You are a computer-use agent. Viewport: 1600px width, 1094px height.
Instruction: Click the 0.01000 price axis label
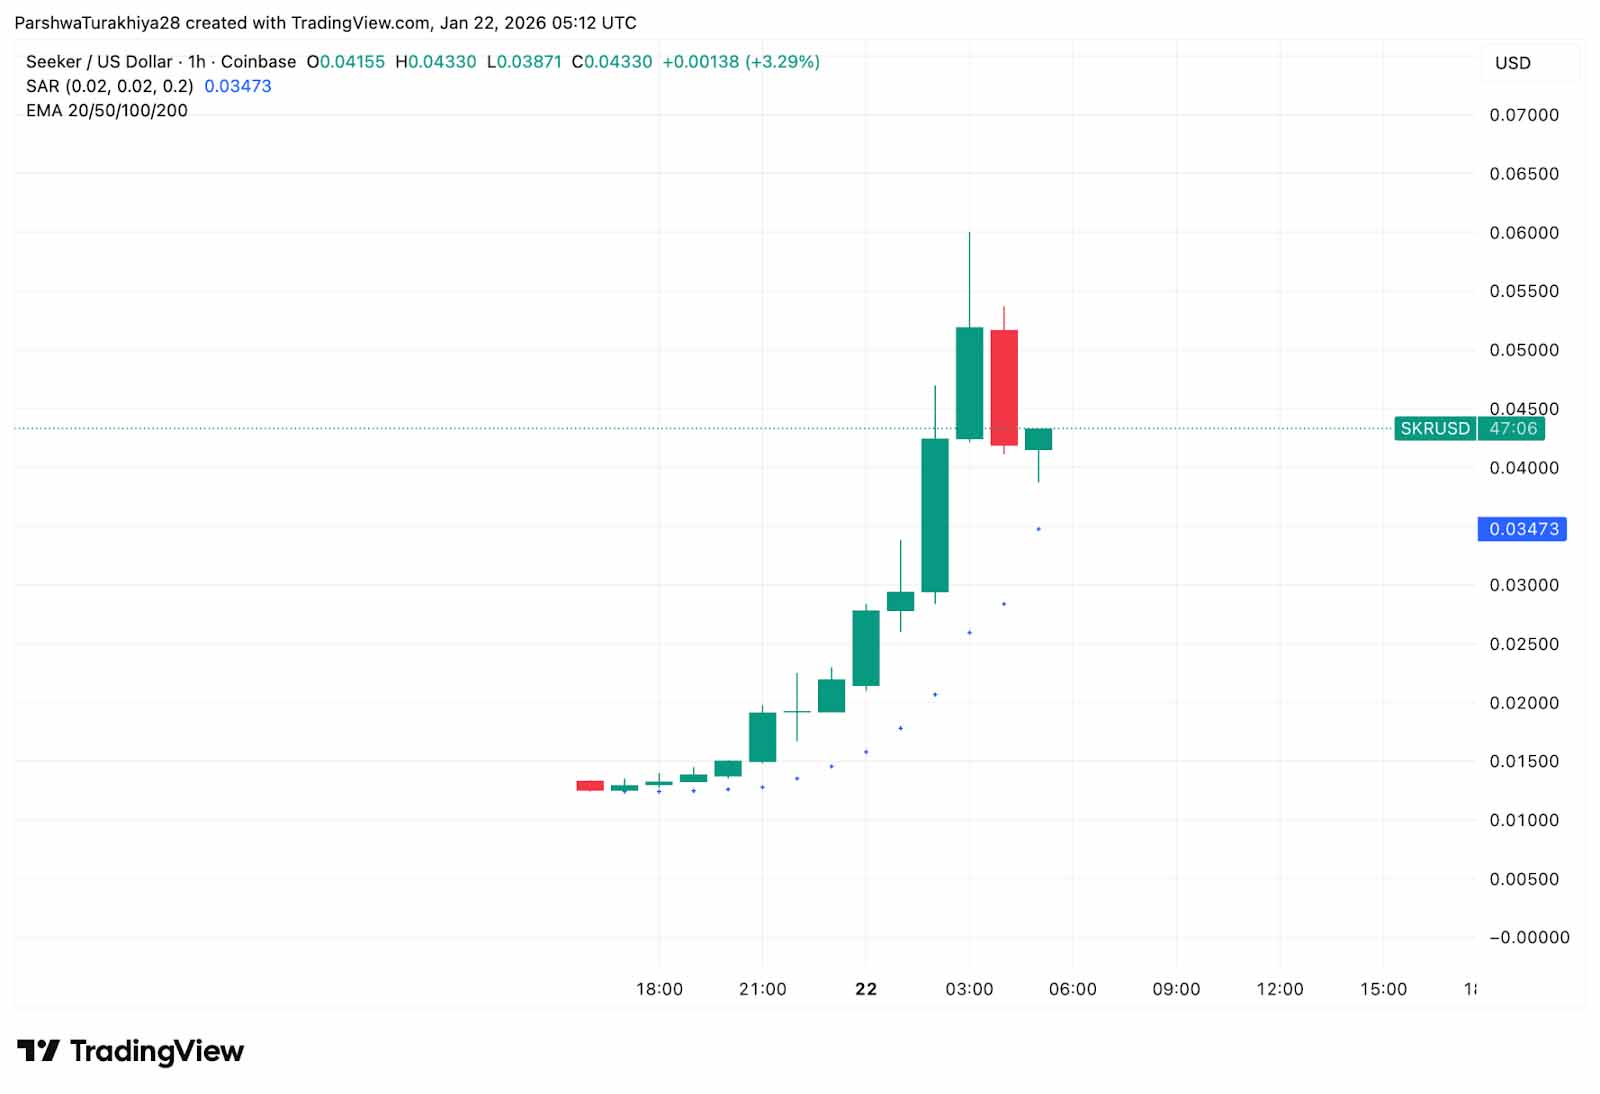(1524, 820)
